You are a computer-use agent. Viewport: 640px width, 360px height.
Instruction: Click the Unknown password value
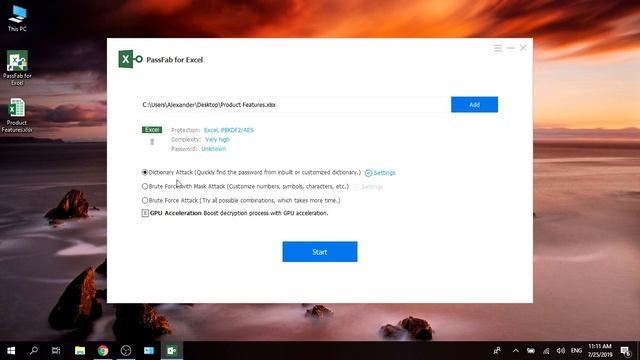(x=213, y=149)
